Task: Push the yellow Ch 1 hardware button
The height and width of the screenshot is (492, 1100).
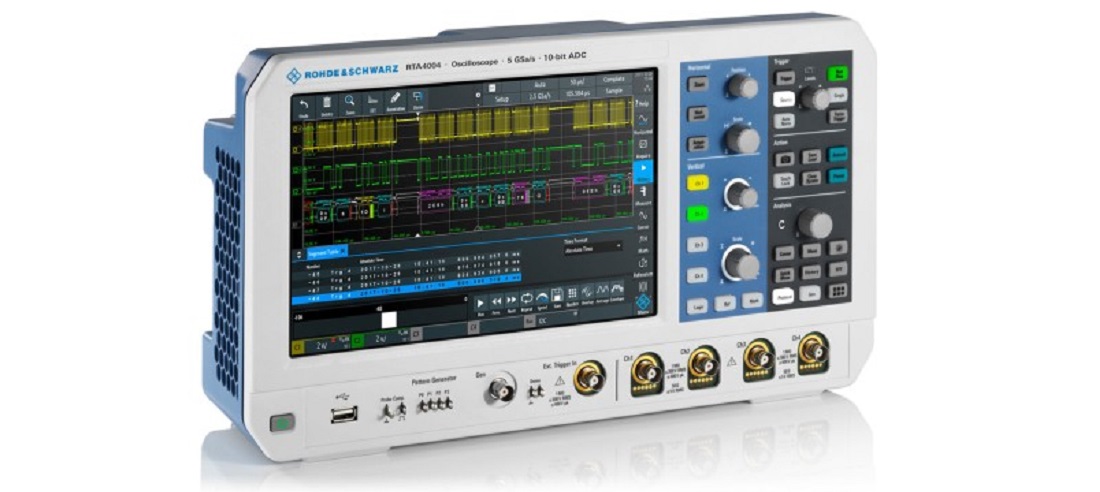Action: [698, 183]
